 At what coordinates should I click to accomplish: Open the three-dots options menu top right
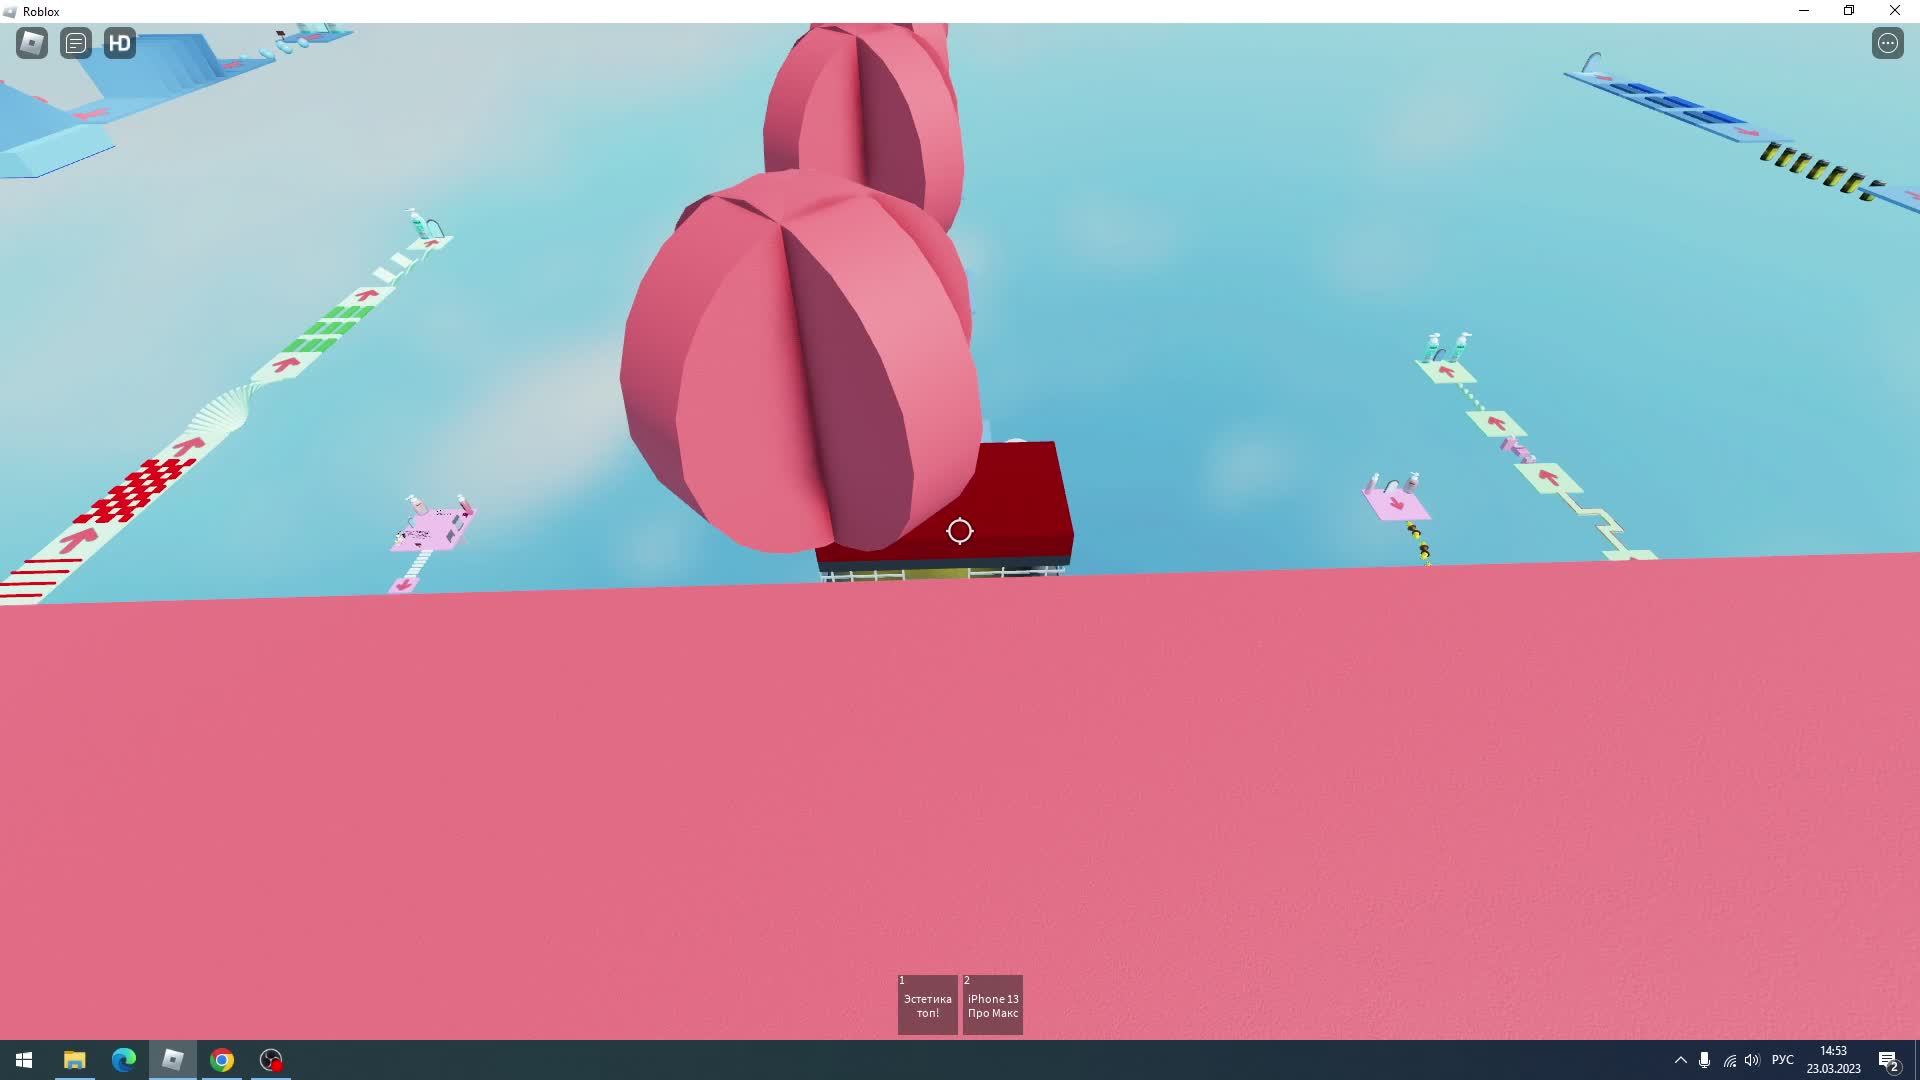(1887, 43)
